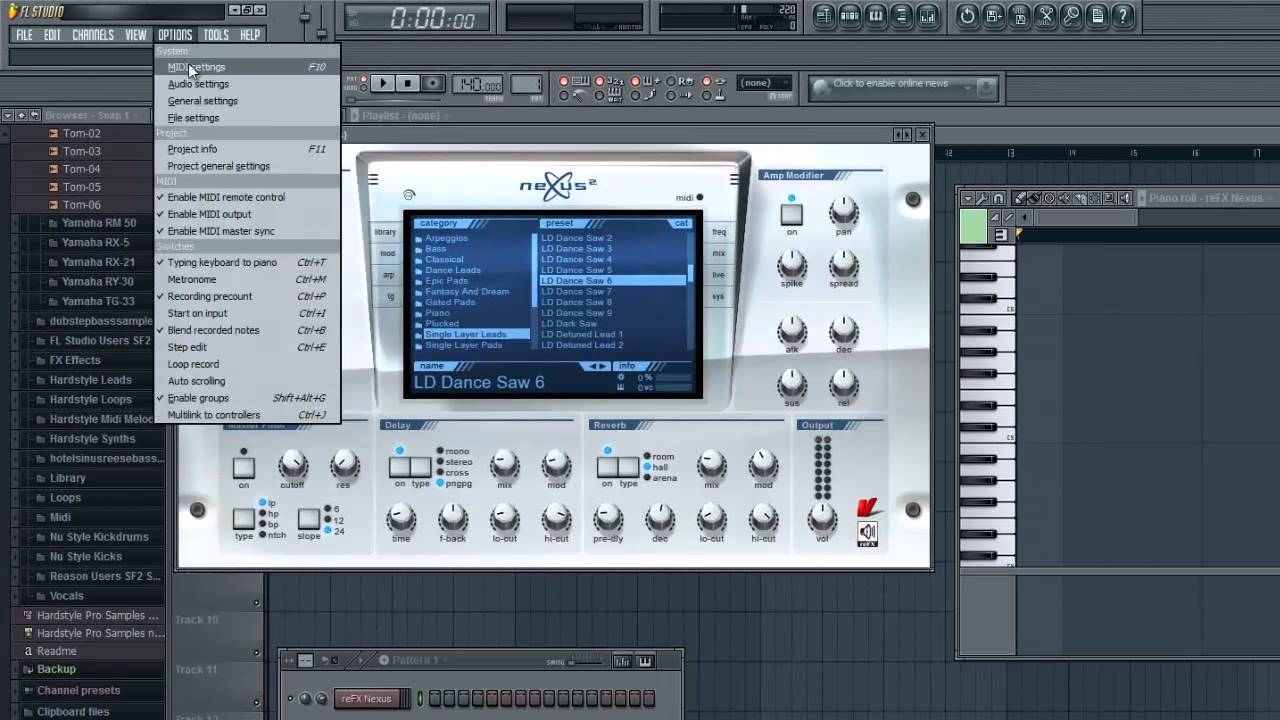1280x720 pixels.
Task: Show the Step Sequencer from toolbar
Action: (850, 15)
